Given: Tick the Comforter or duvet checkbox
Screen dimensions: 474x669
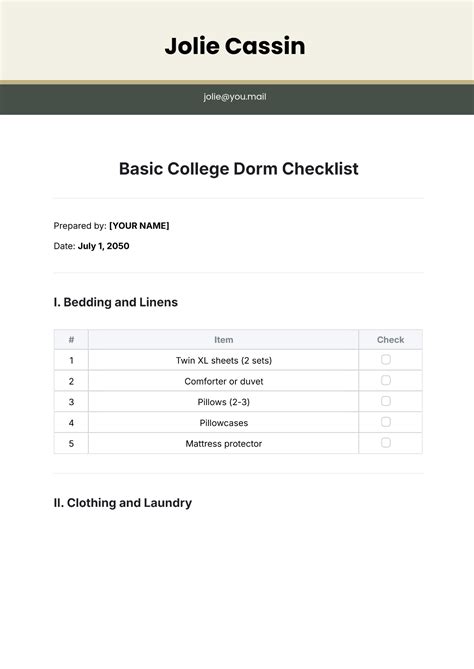Looking at the screenshot, I should [386, 380].
